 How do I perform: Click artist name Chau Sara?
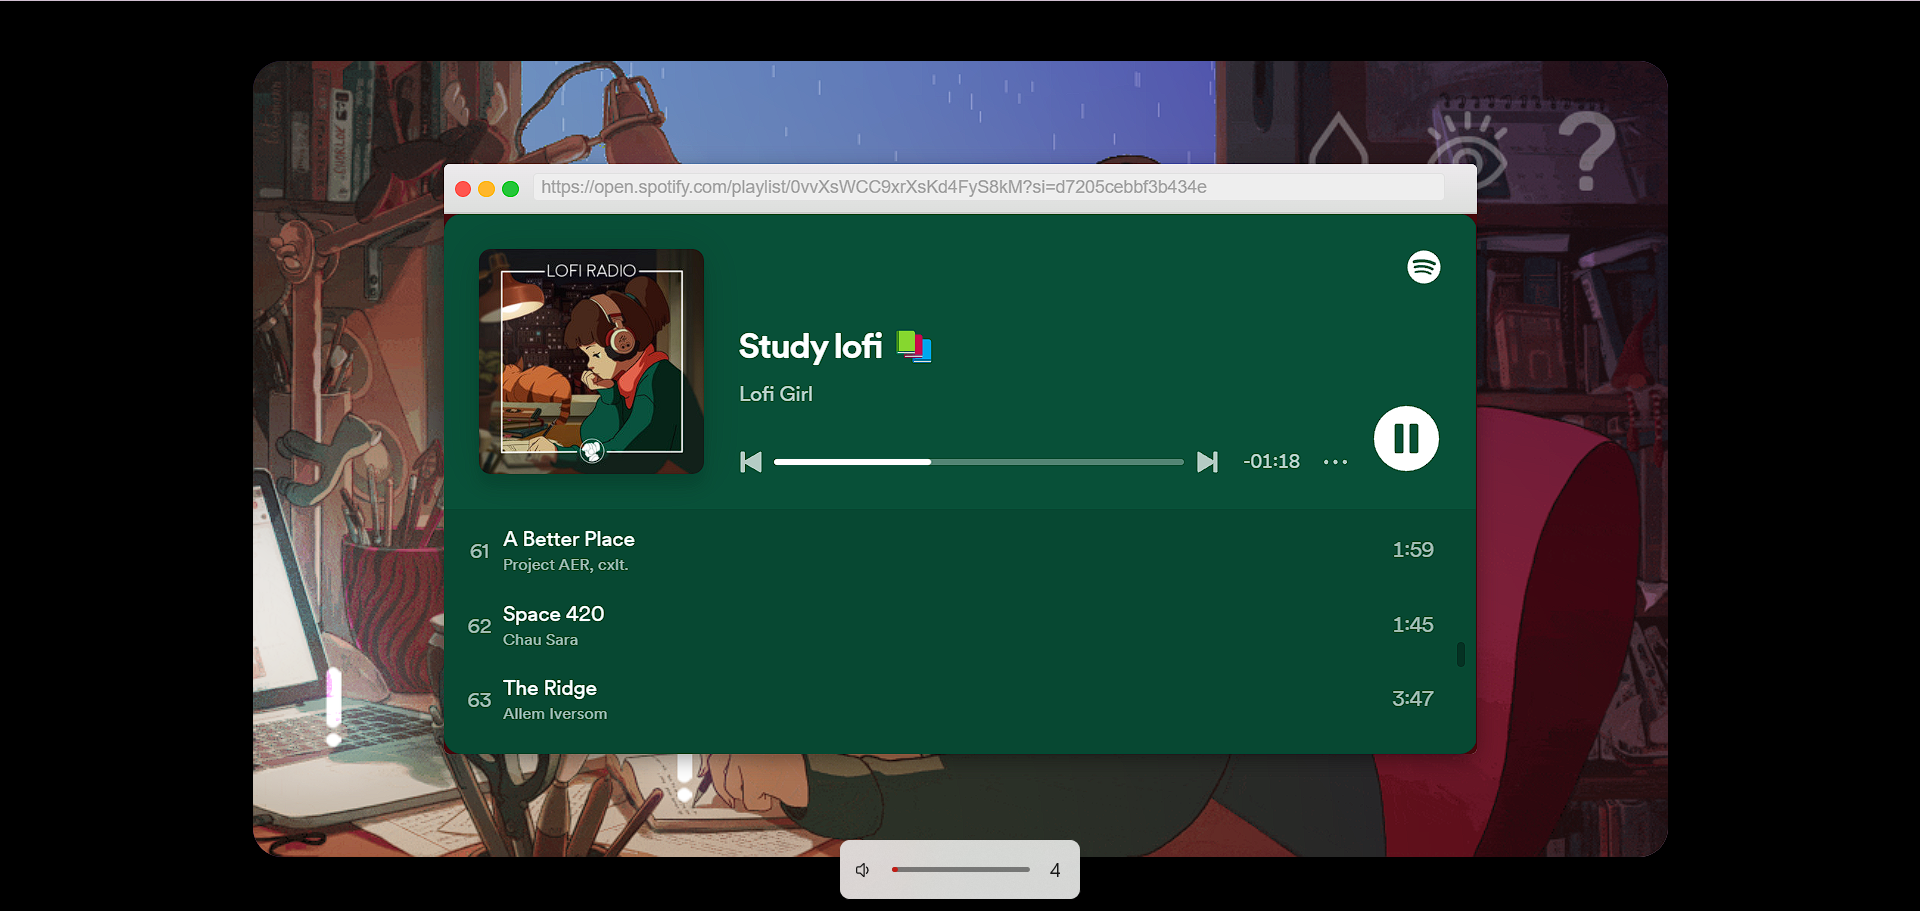click(540, 640)
